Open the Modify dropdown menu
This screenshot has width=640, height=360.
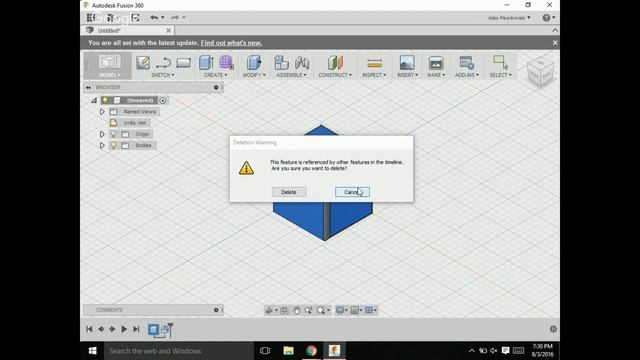[x=254, y=75]
